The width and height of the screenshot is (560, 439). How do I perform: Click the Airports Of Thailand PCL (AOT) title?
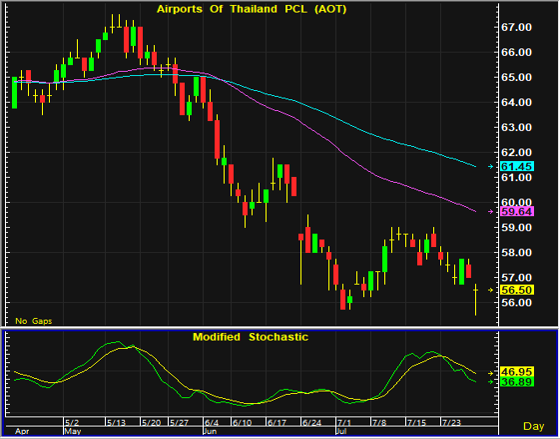coord(252,9)
